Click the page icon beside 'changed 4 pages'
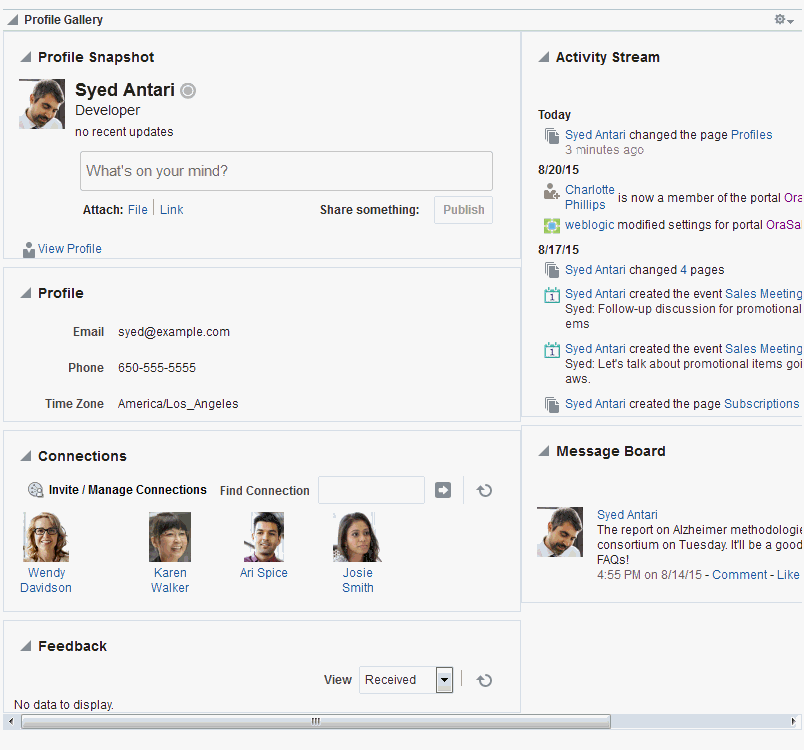Viewport: 804px width, 750px height. pyautogui.click(x=552, y=270)
